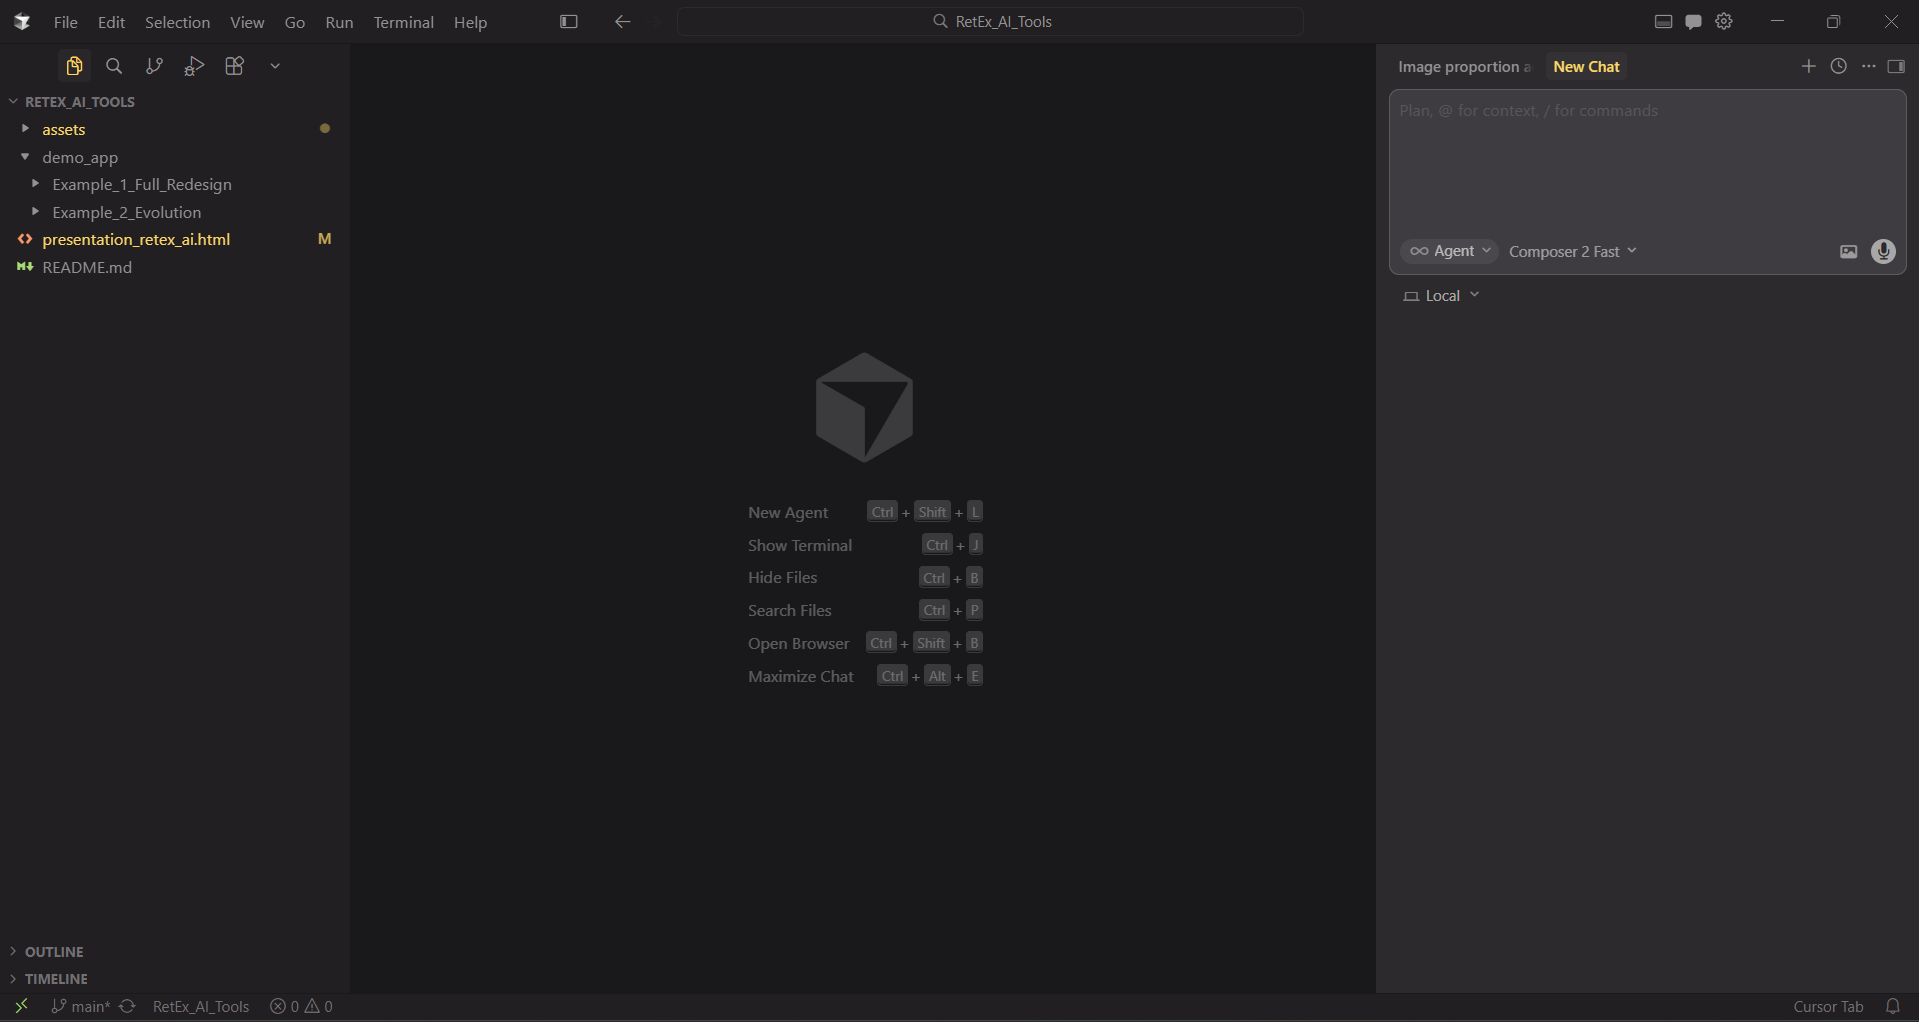Open the Run and Debug panel

point(193,66)
